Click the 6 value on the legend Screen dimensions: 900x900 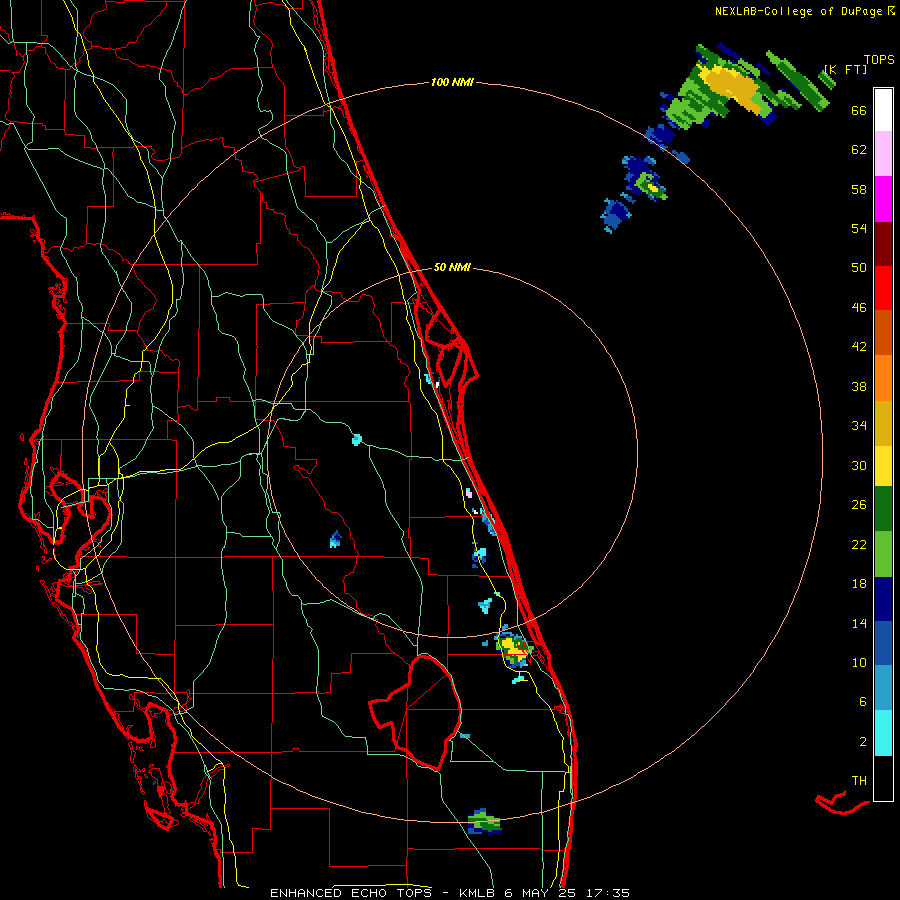(863, 702)
